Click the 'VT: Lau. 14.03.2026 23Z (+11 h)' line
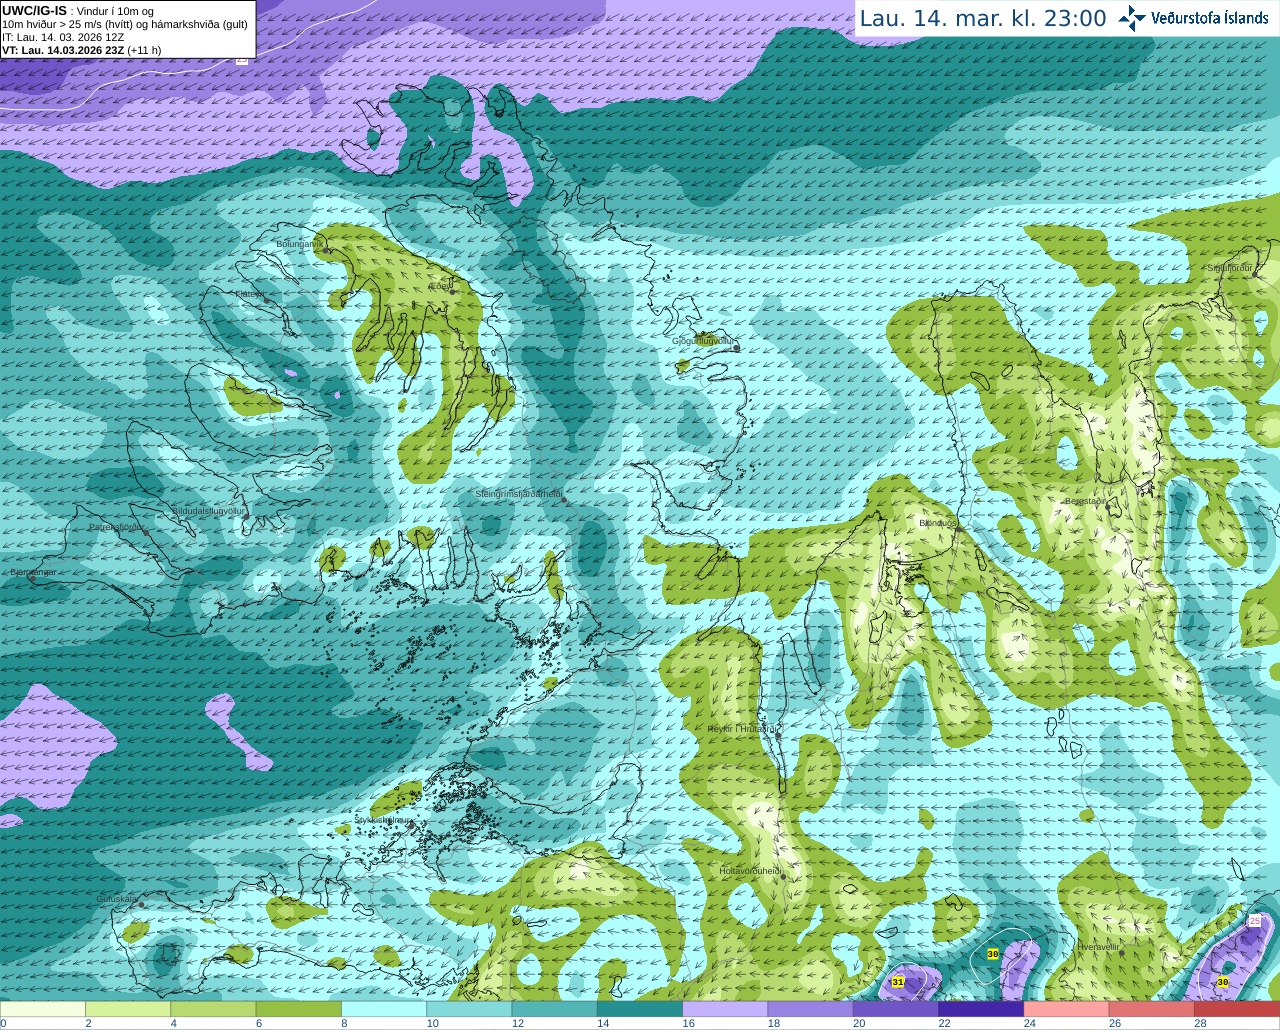 [x=81, y=50]
